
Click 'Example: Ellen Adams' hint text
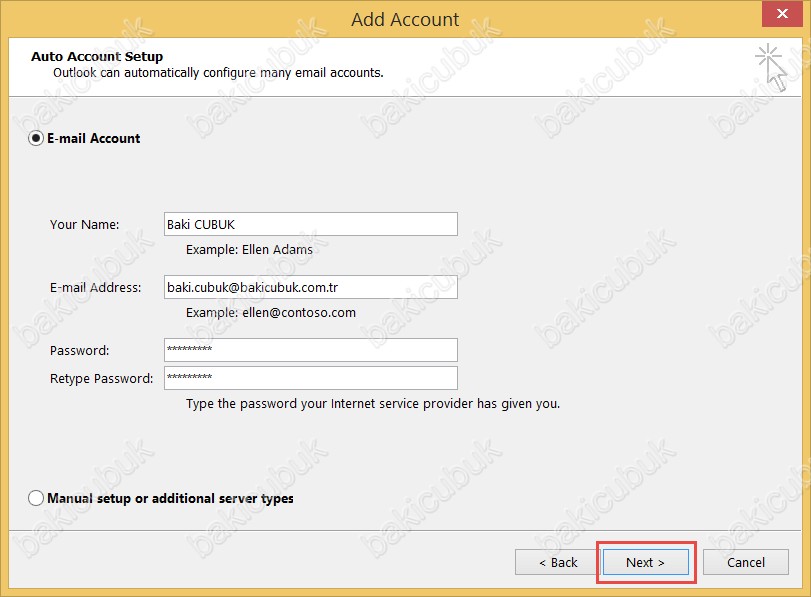click(x=249, y=249)
